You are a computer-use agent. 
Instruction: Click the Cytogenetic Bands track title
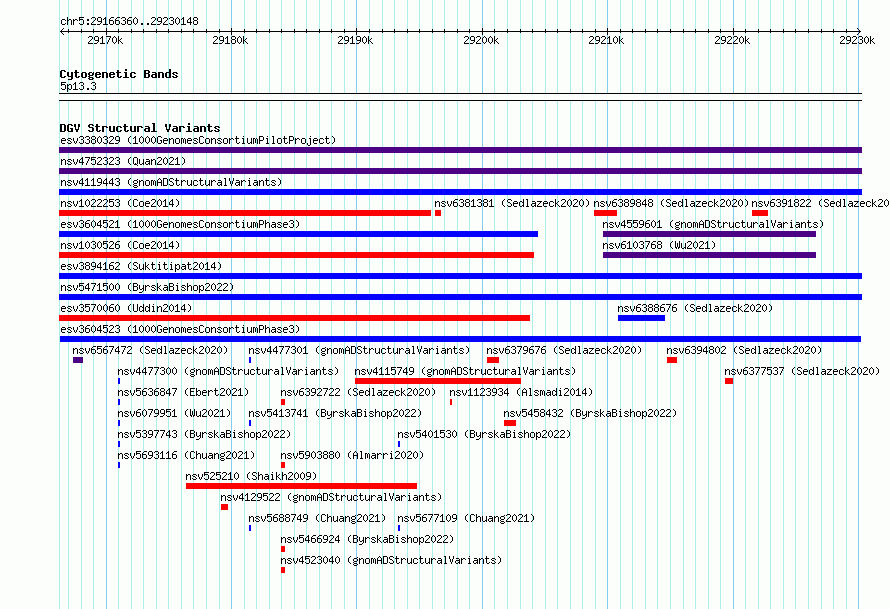[119, 74]
